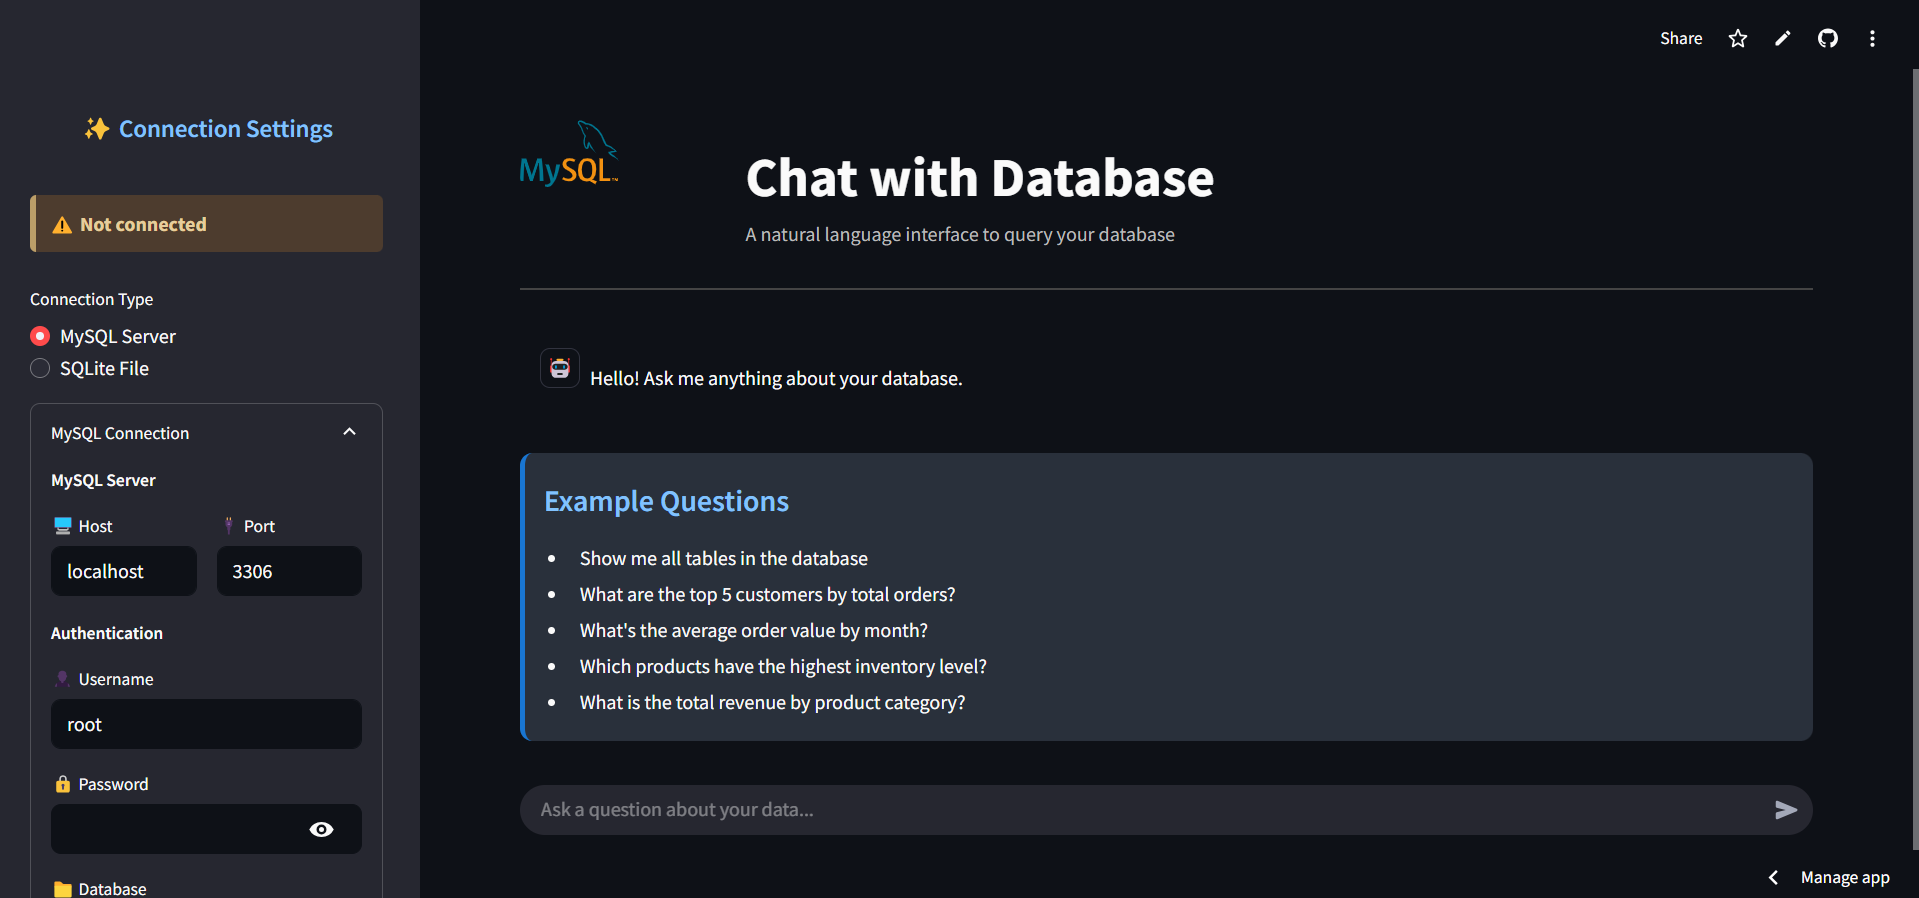Expand the Manage app chevron
Viewport: 1919px width, 898px height.
1773,877
